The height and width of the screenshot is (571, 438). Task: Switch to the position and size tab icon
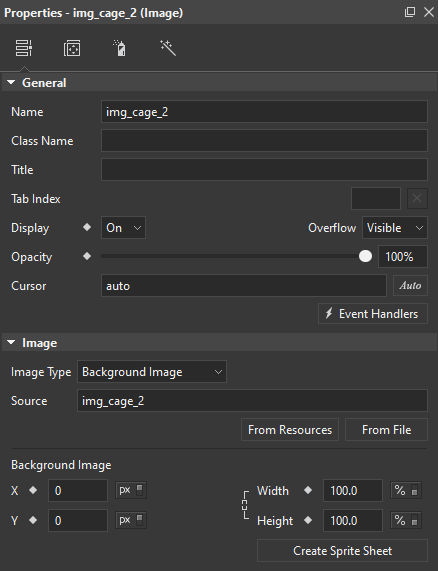pyautogui.click(x=72, y=48)
